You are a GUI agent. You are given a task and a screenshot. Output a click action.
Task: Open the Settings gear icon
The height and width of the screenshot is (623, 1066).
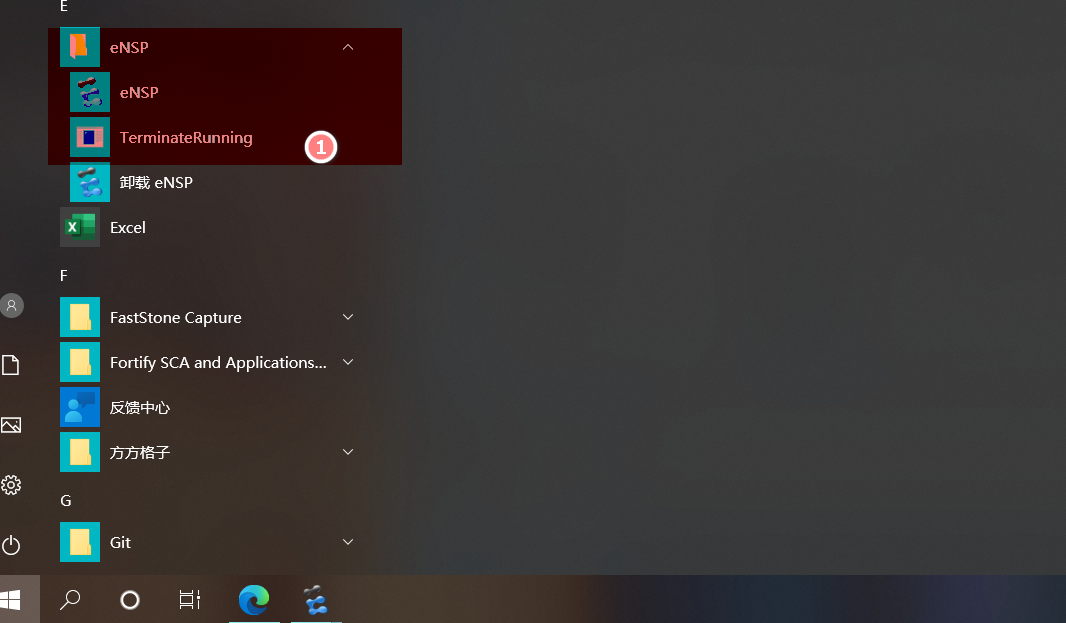point(11,485)
